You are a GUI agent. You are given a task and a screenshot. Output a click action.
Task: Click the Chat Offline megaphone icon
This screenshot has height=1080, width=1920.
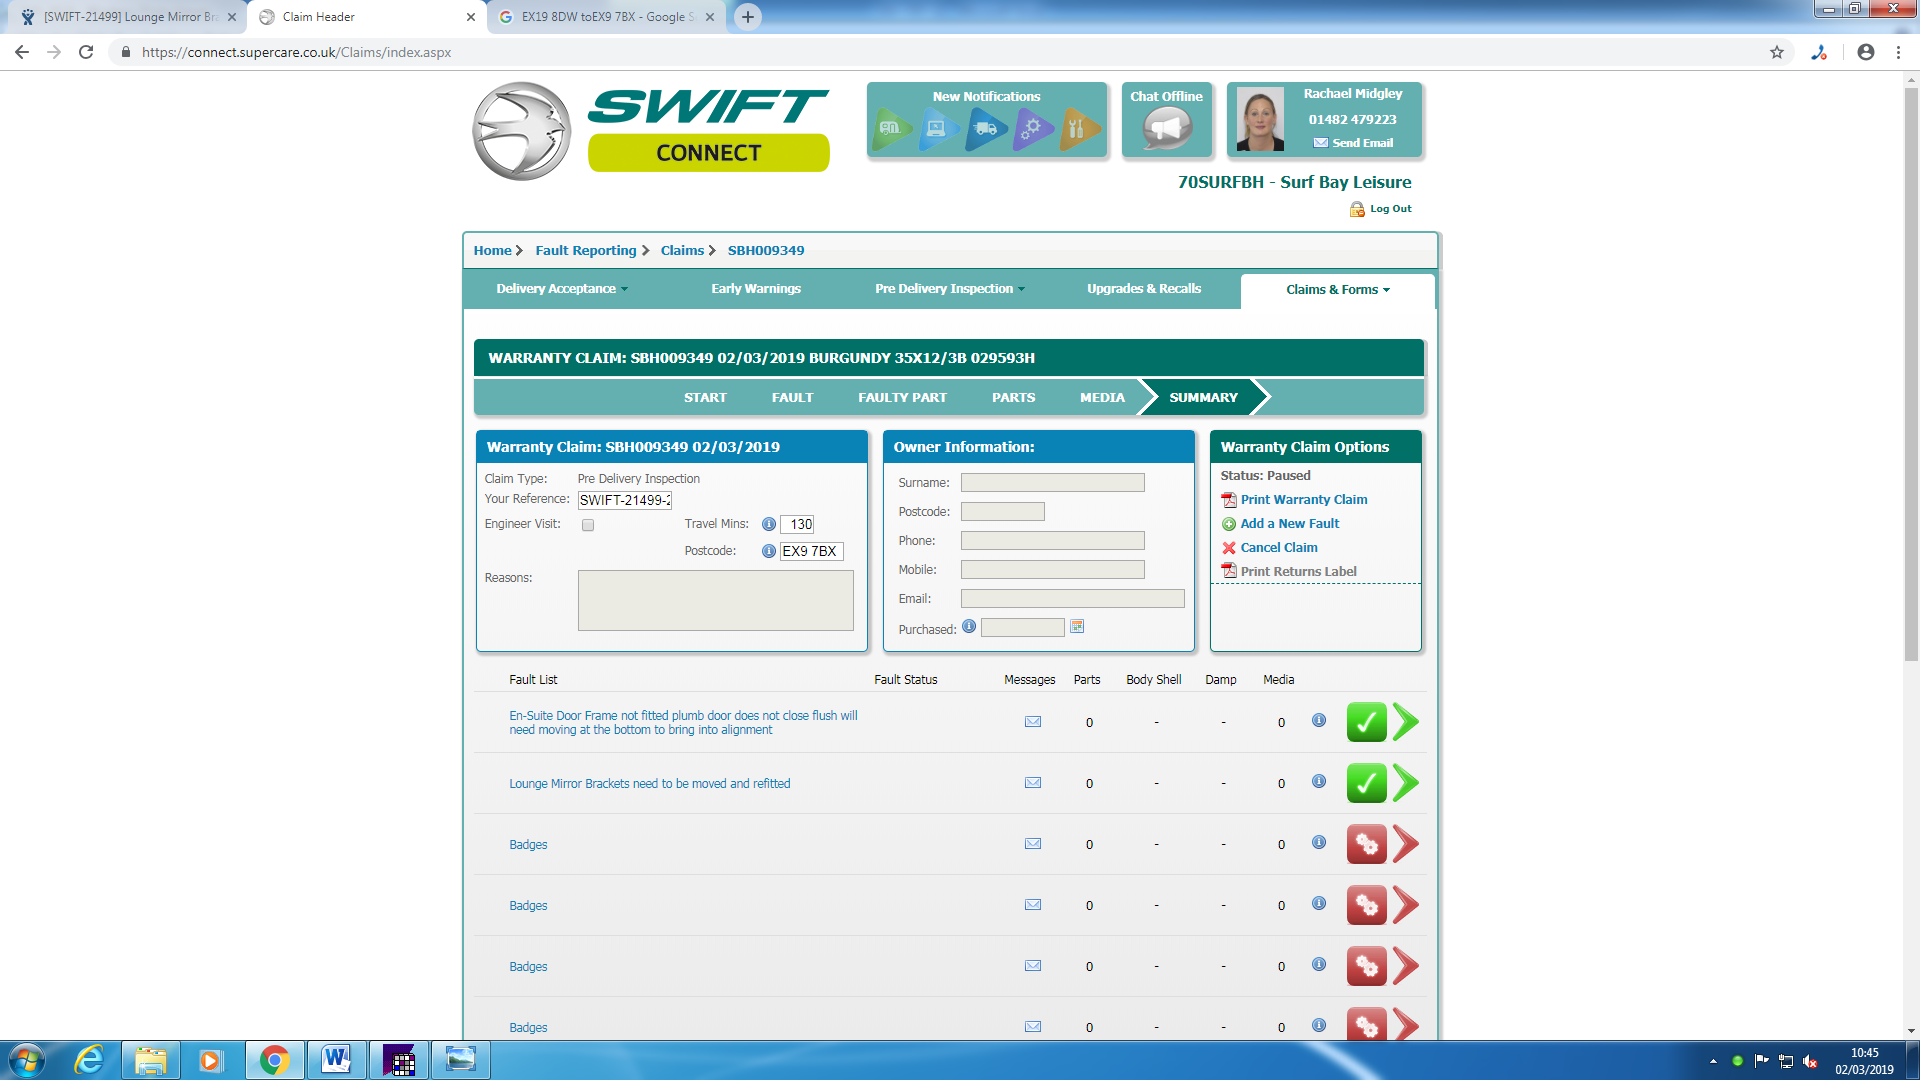pyautogui.click(x=1166, y=128)
